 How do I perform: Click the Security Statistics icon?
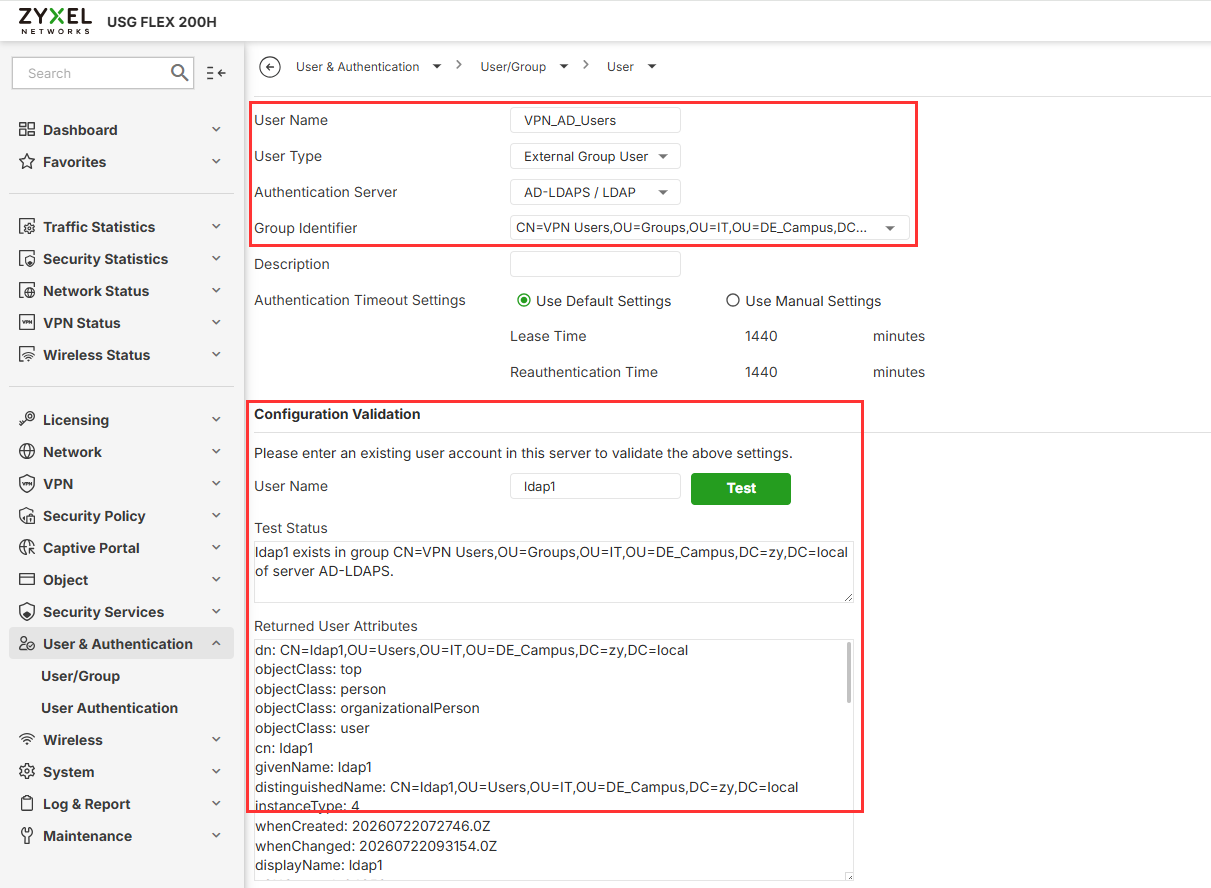tap(27, 259)
